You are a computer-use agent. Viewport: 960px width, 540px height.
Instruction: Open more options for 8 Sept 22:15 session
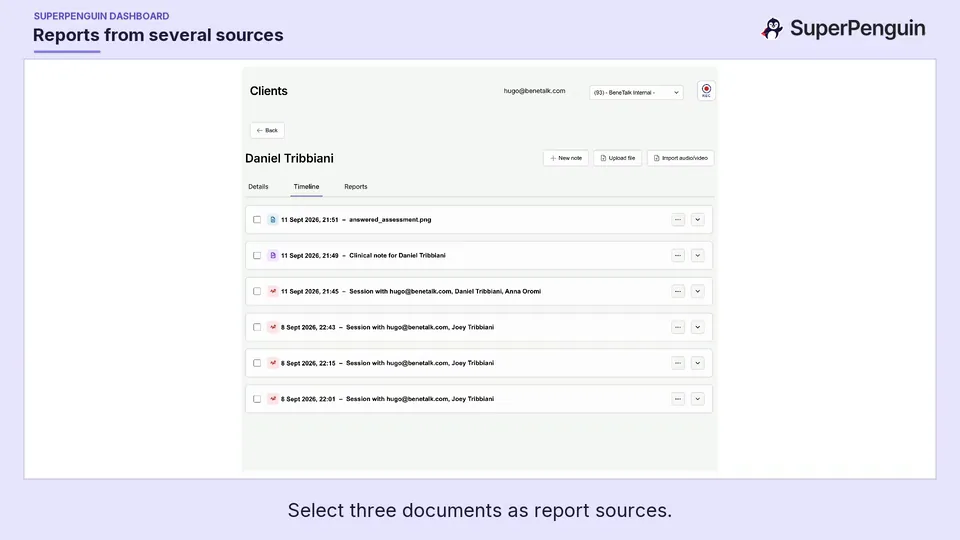click(x=678, y=363)
